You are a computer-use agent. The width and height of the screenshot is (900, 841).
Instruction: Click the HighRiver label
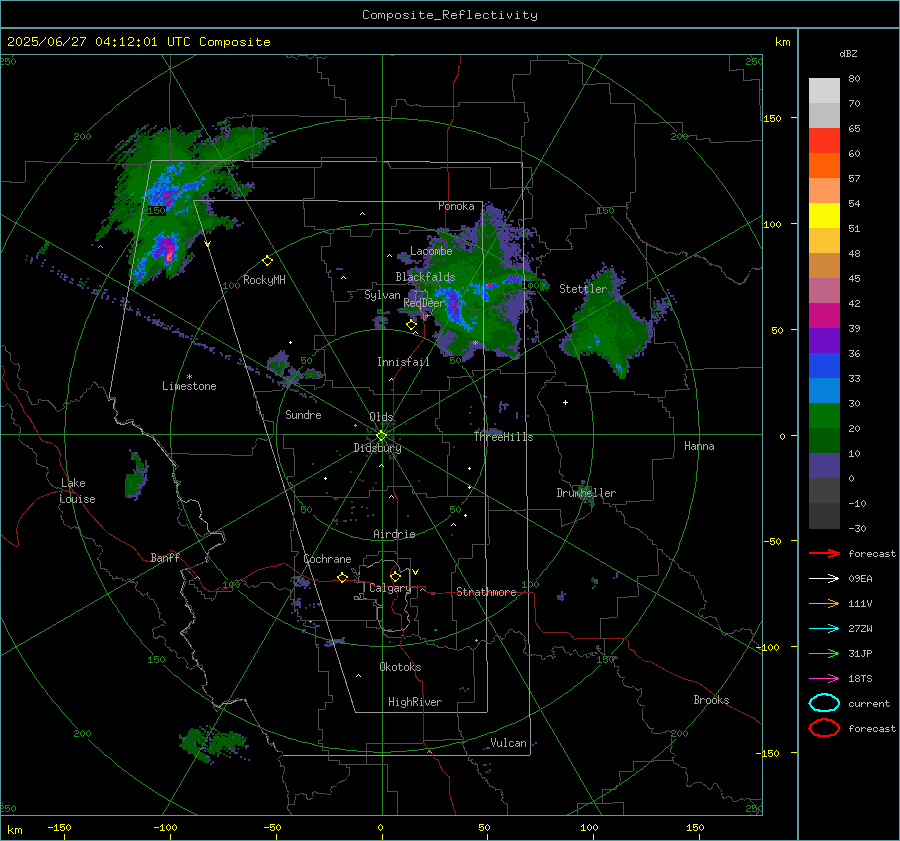pos(415,702)
